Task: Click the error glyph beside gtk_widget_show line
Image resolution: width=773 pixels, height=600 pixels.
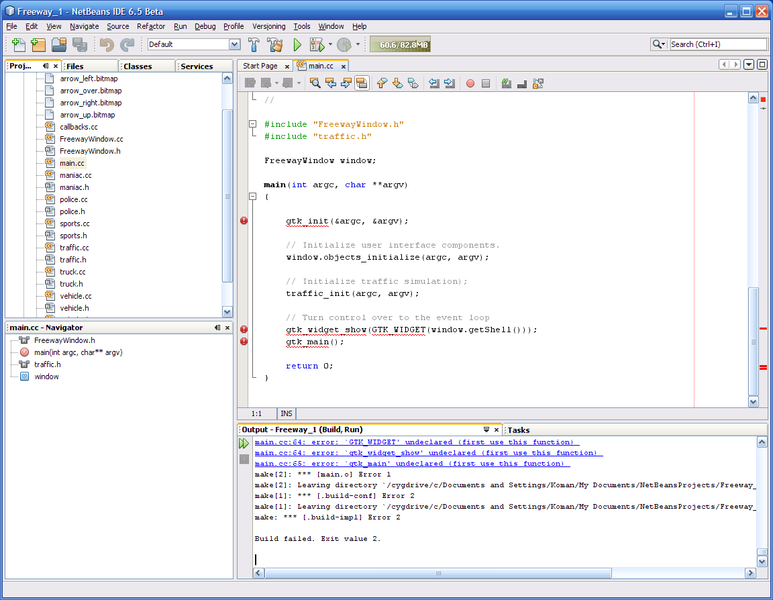Action: tap(244, 329)
